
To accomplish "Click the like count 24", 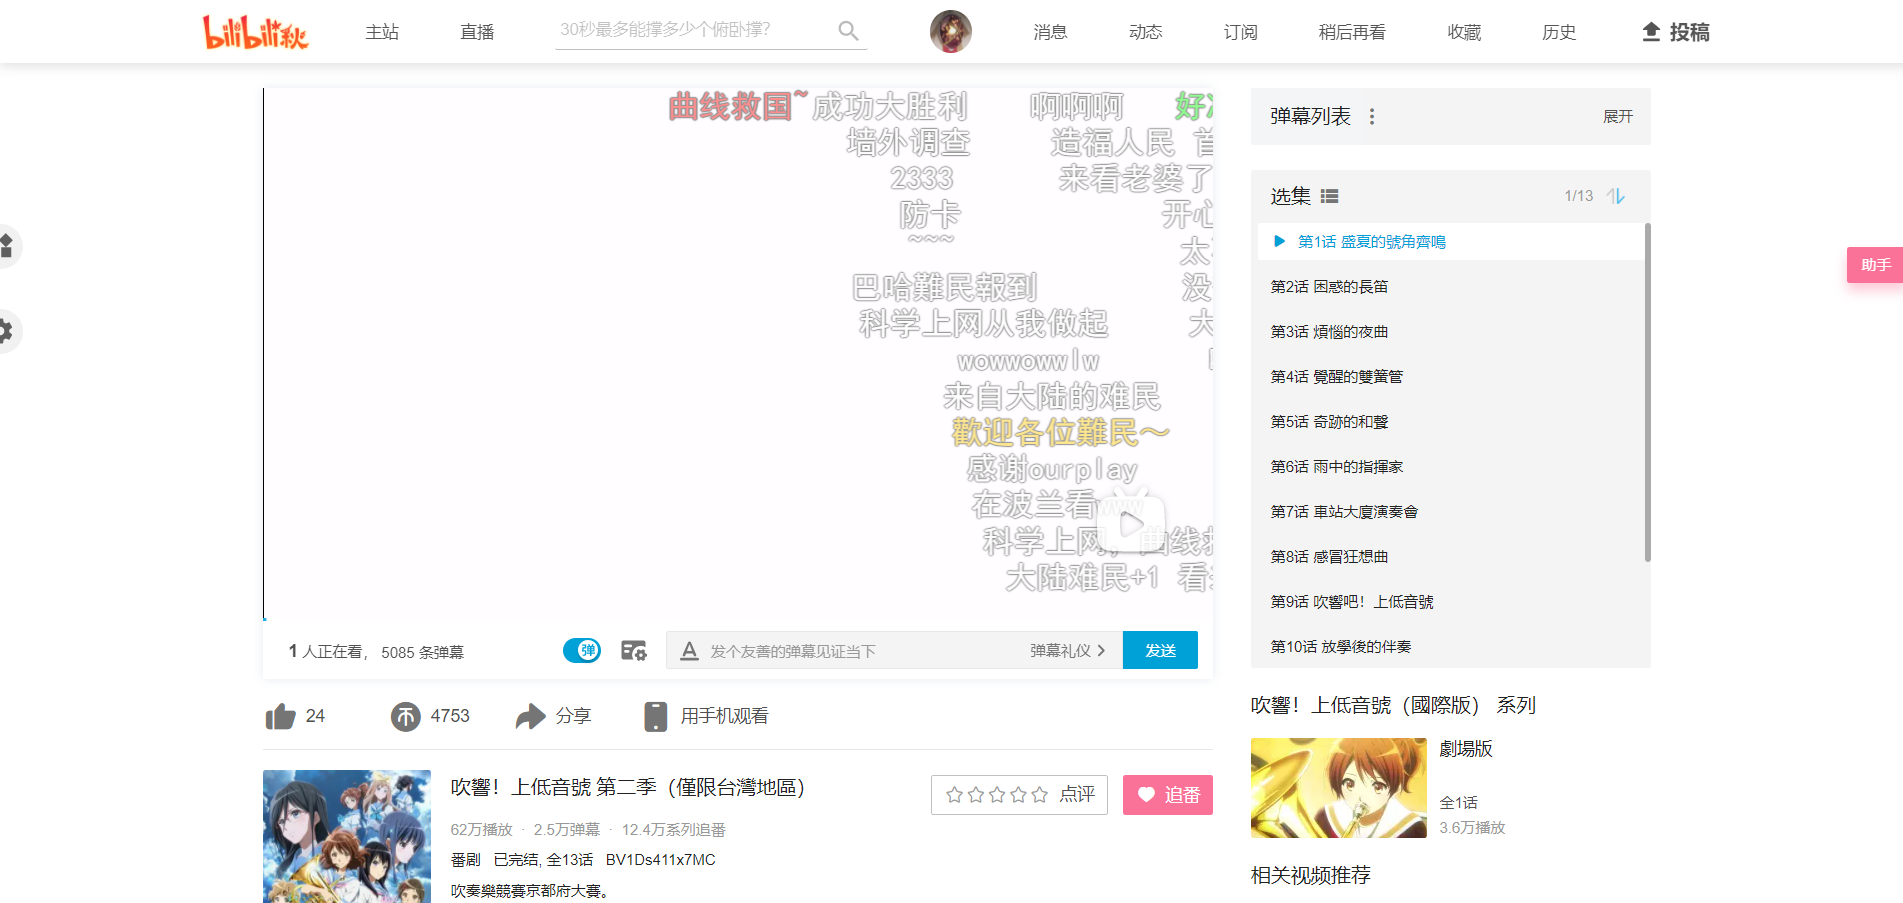I will (315, 716).
